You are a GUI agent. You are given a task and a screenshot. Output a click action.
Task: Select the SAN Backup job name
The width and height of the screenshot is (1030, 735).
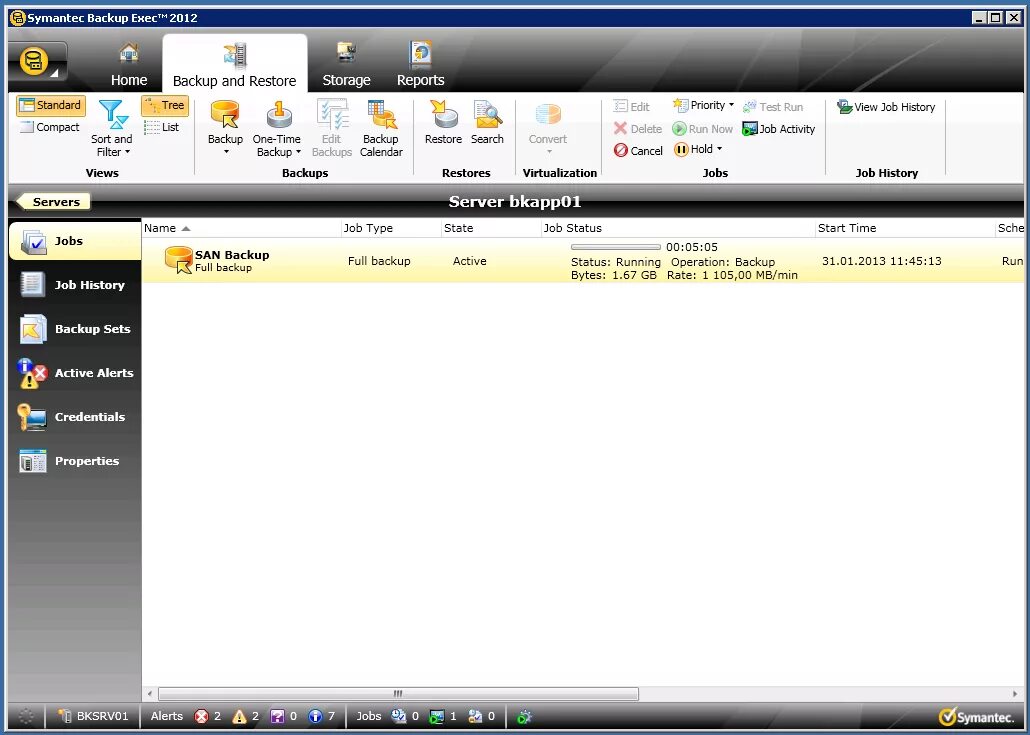click(x=232, y=255)
